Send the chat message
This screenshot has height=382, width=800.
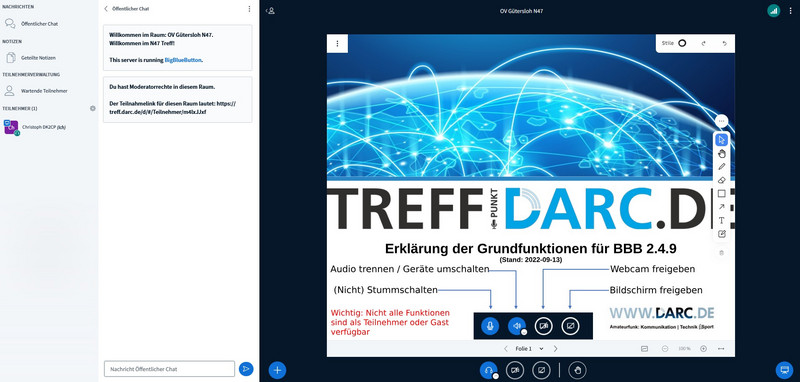pos(246,369)
